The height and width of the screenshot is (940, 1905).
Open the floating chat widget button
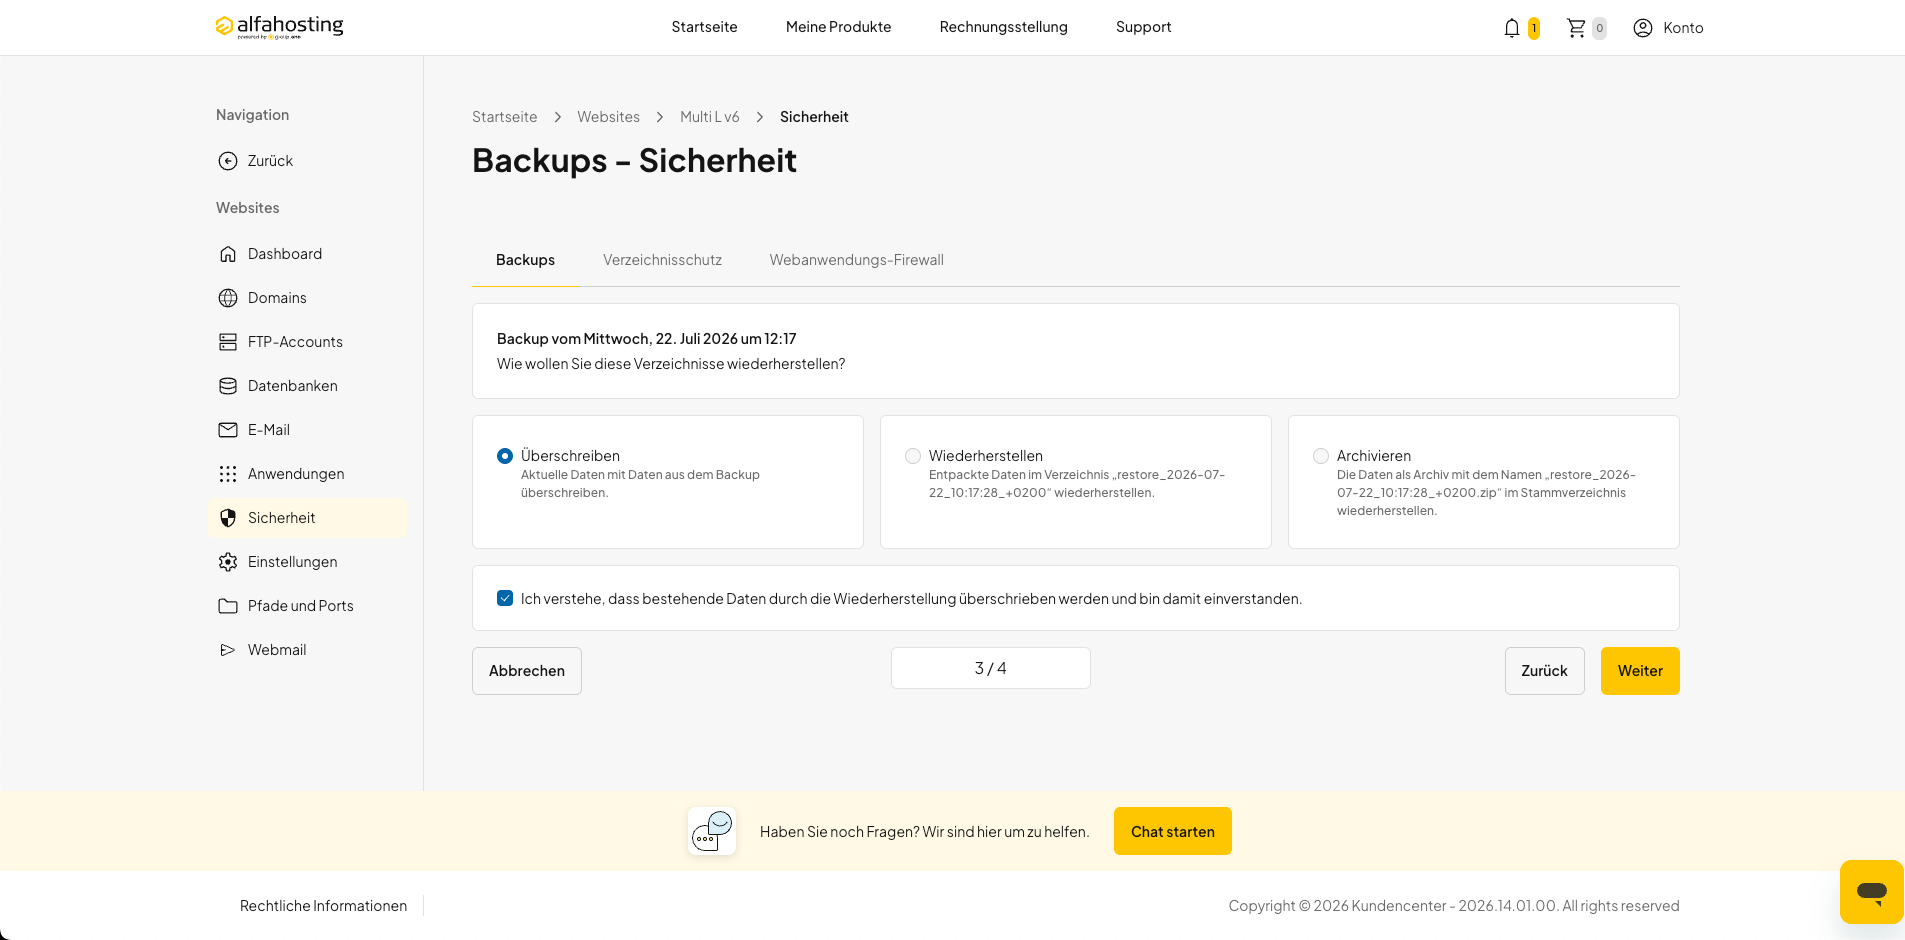(x=1871, y=891)
